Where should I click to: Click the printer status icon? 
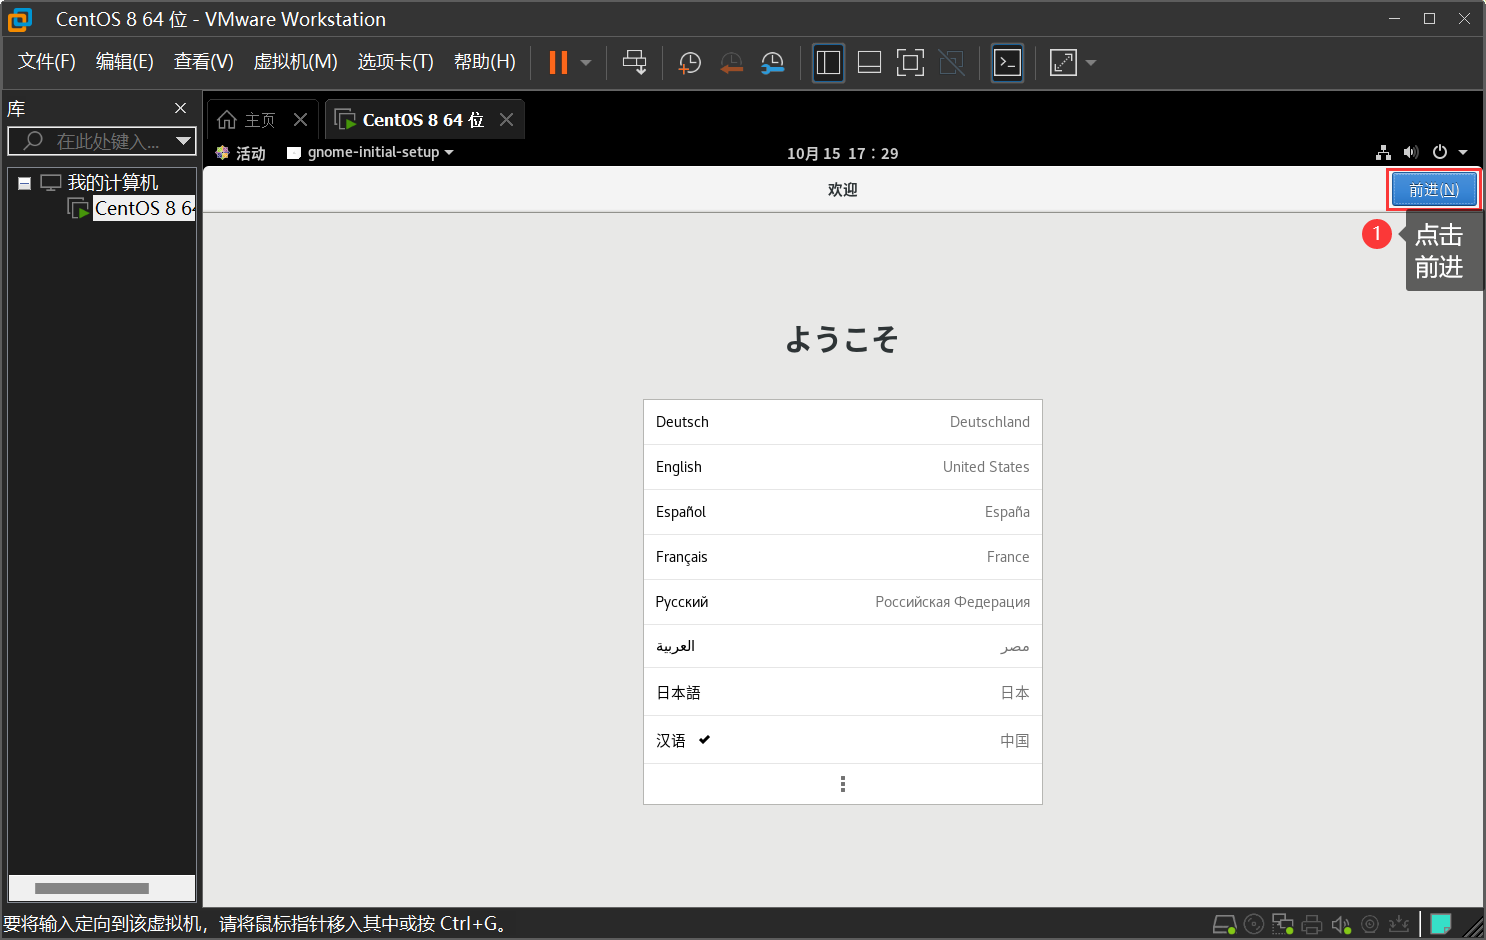[1312, 925]
